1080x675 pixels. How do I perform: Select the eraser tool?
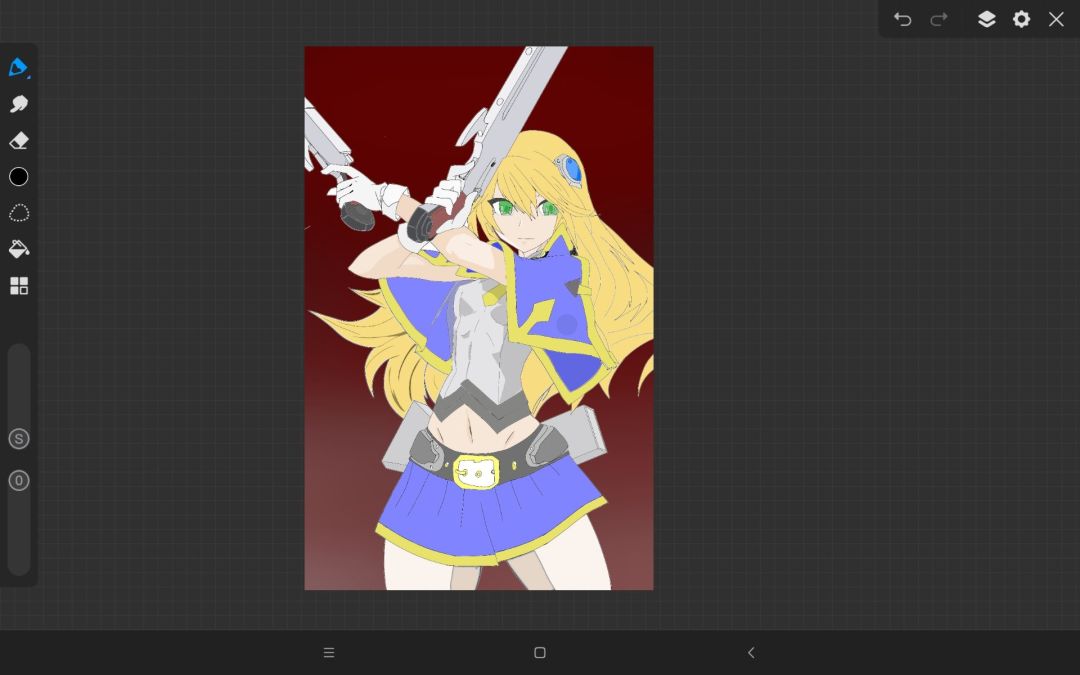pyautogui.click(x=19, y=141)
